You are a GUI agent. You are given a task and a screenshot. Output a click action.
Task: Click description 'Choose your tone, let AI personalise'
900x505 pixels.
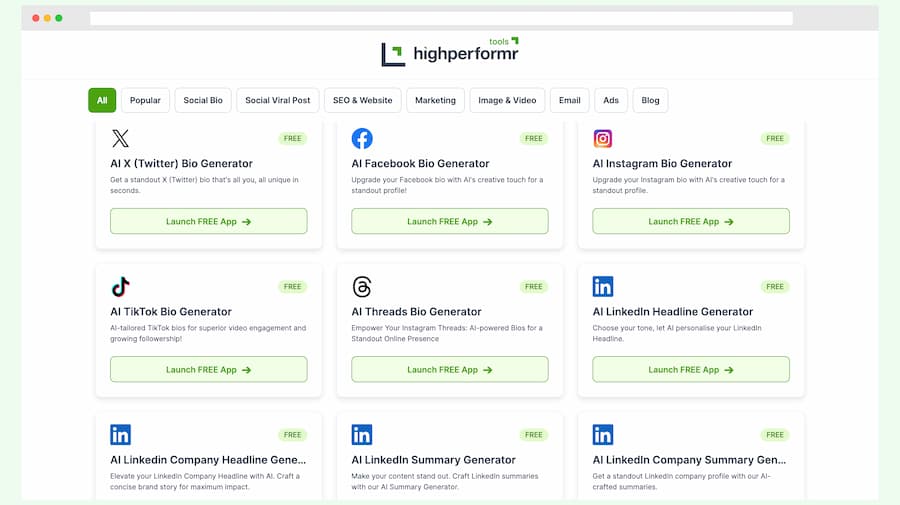(677, 333)
